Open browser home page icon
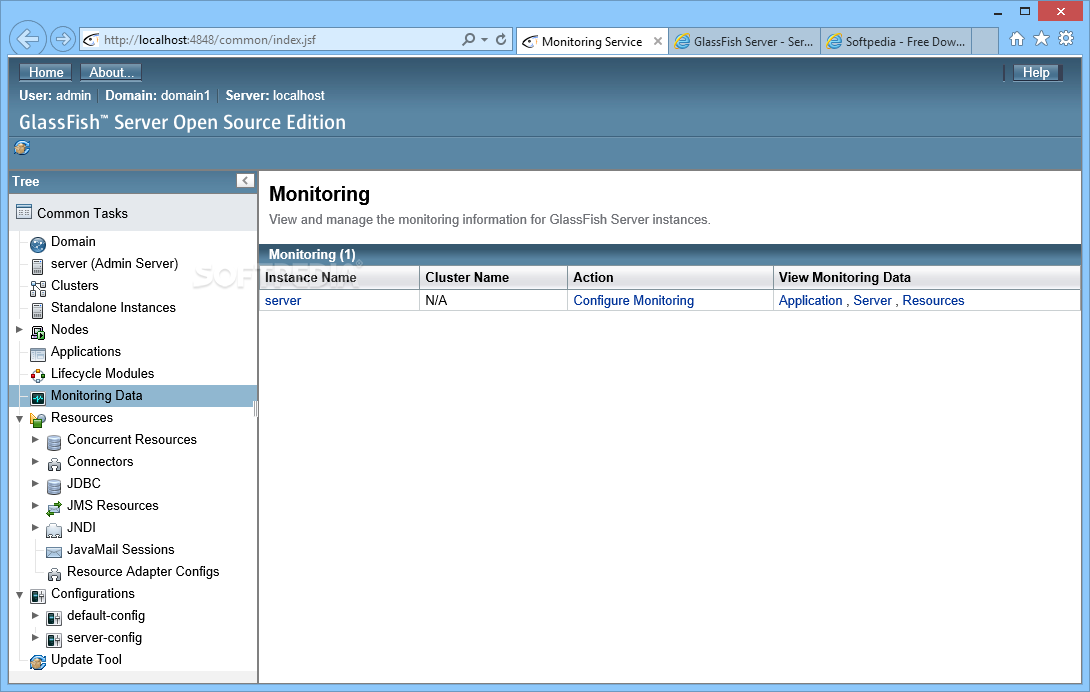Screen dimensions: 1090x692 [x=1016, y=39]
